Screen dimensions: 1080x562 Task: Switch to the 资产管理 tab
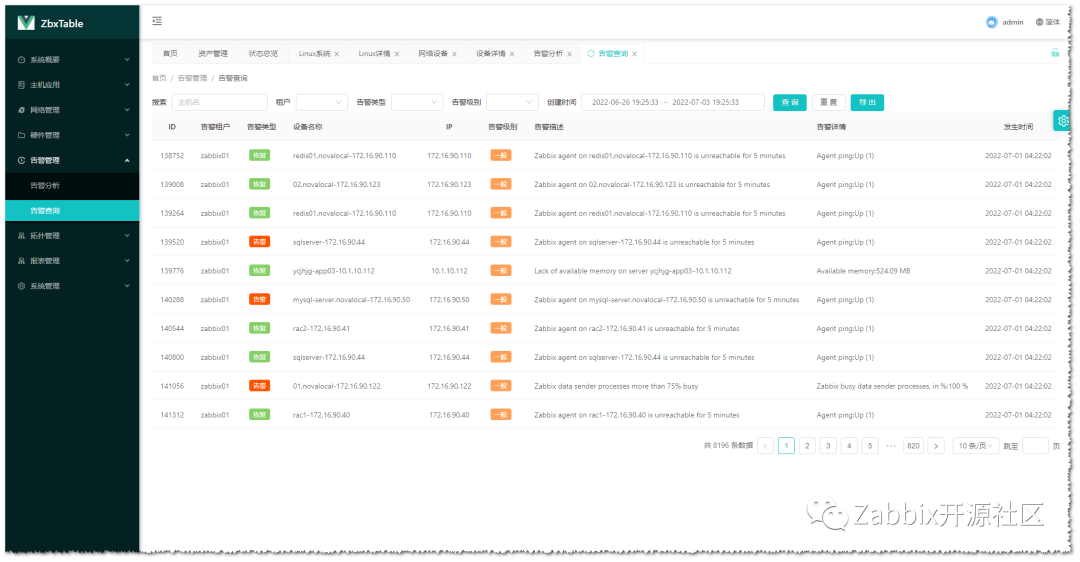click(x=213, y=53)
